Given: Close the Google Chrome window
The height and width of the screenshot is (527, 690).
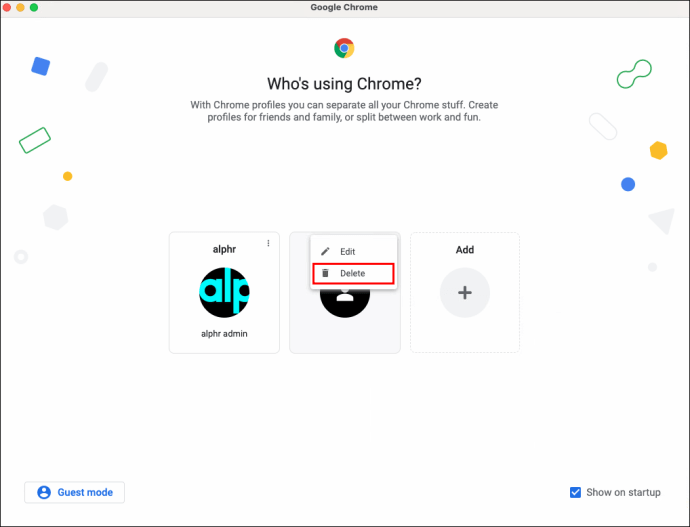Looking at the screenshot, I should point(7,7).
